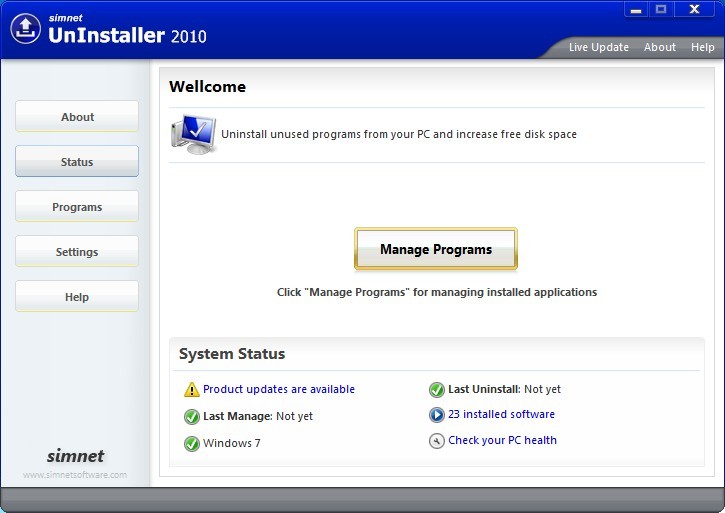Click blue arrow icon beside installed software

coord(436,415)
